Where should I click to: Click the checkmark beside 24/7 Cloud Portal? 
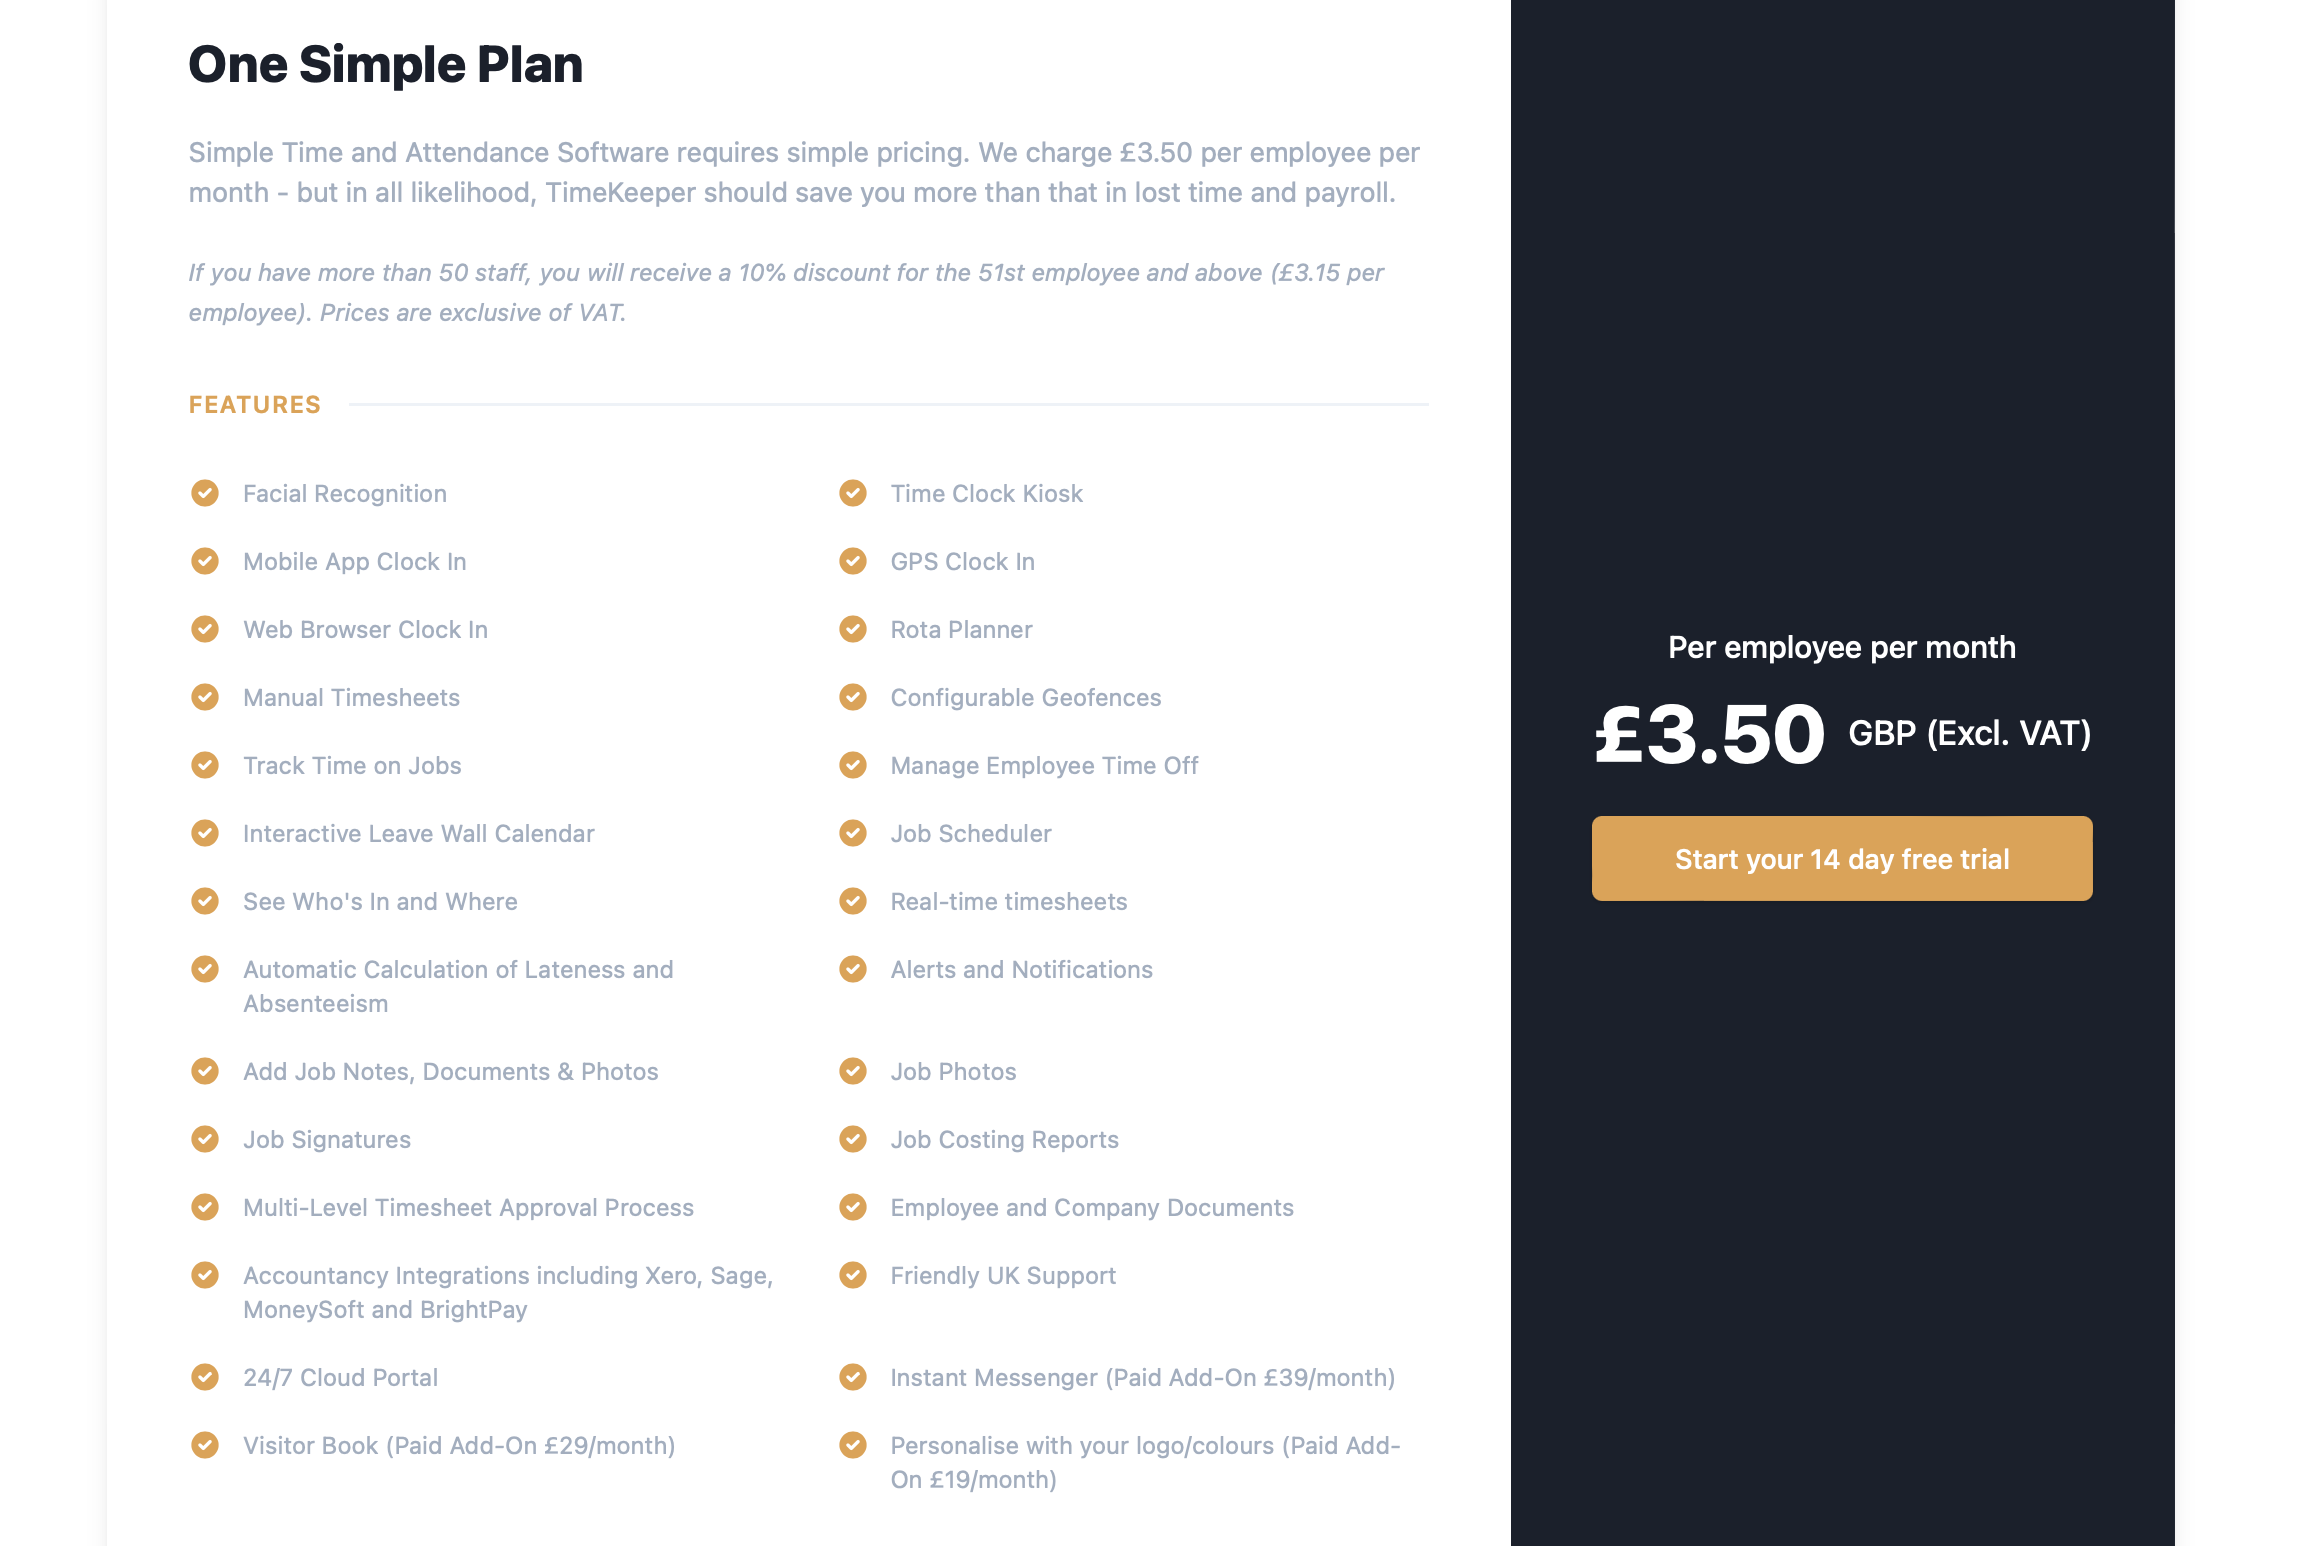coord(205,1377)
